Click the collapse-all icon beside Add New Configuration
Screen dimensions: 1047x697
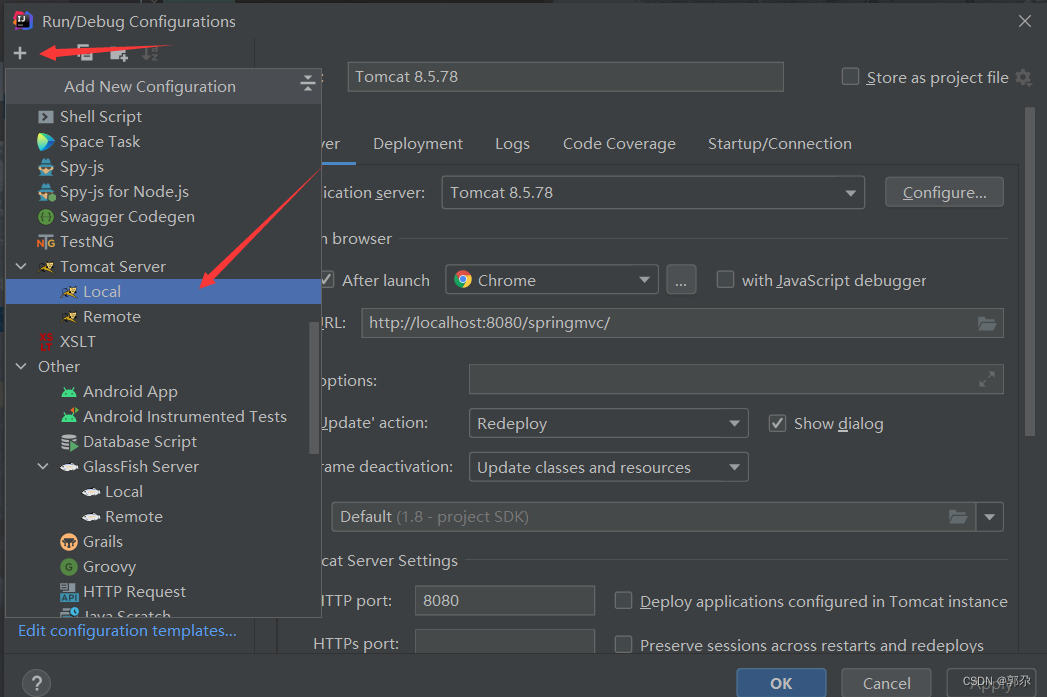click(x=307, y=83)
